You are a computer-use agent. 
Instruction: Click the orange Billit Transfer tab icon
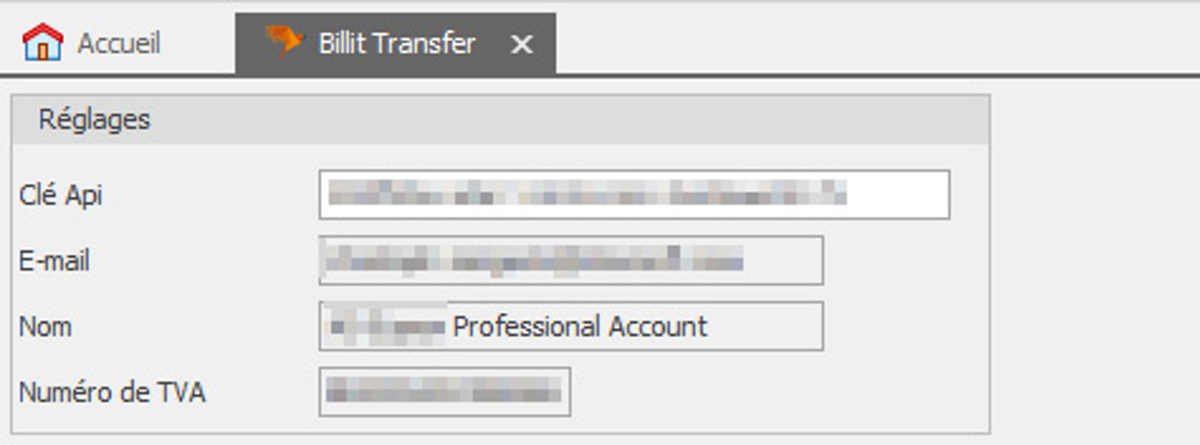pyautogui.click(x=284, y=41)
